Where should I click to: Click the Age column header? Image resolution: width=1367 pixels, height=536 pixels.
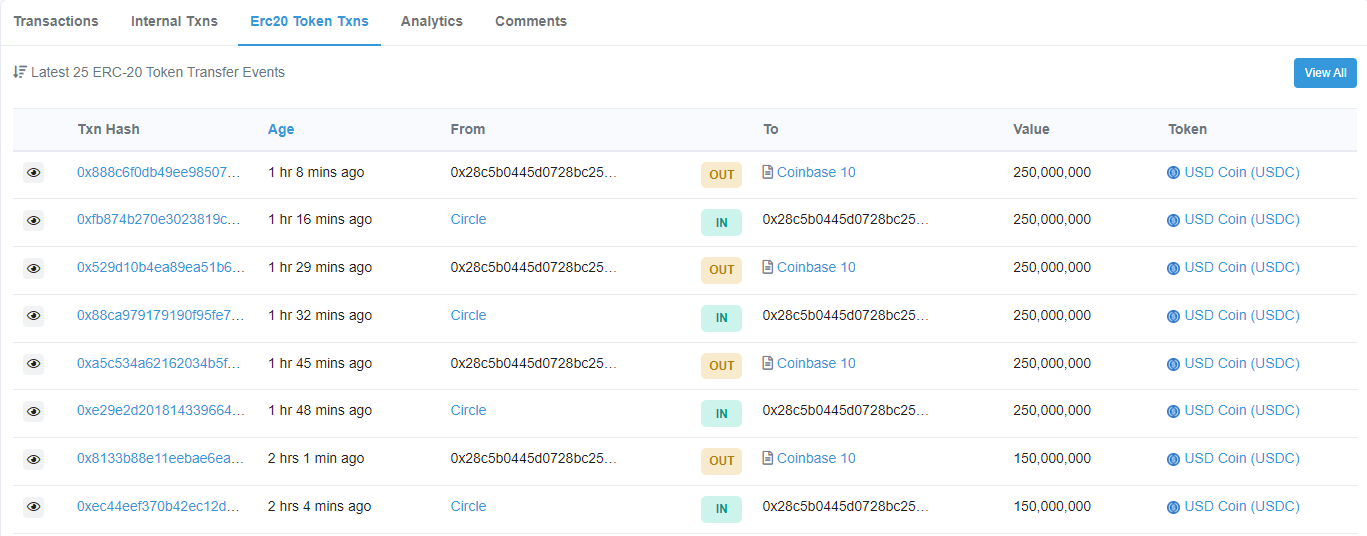click(x=281, y=129)
